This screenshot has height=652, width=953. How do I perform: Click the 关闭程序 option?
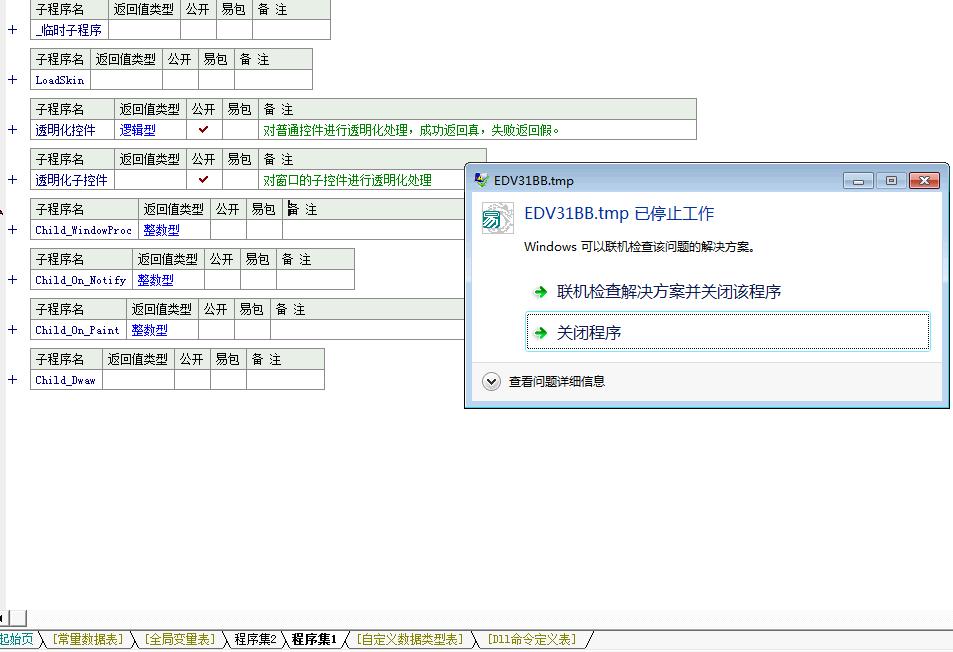pyautogui.click(x=728, y=332)
